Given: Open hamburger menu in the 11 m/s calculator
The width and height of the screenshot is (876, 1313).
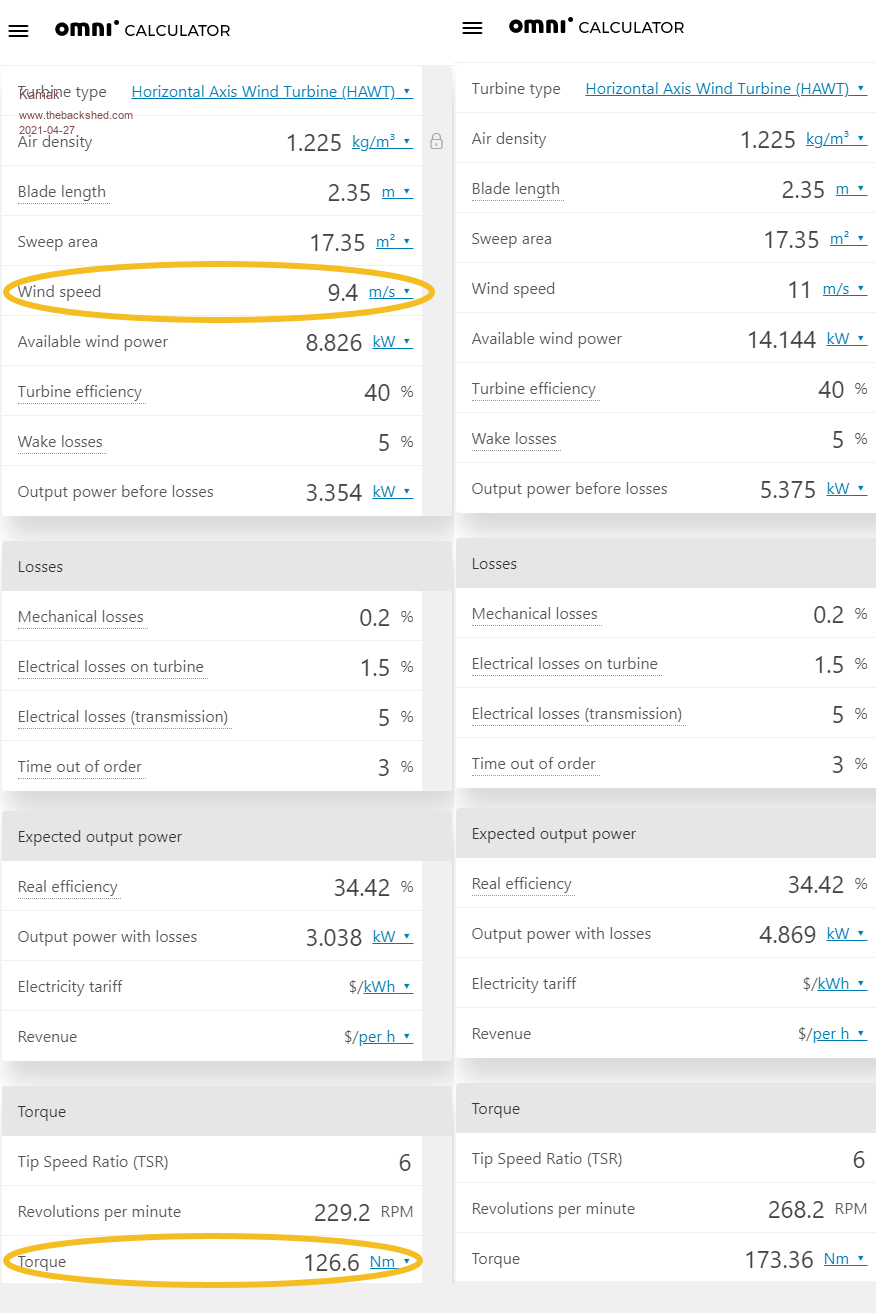Looking at the screenshot, I should click(472, 28).
